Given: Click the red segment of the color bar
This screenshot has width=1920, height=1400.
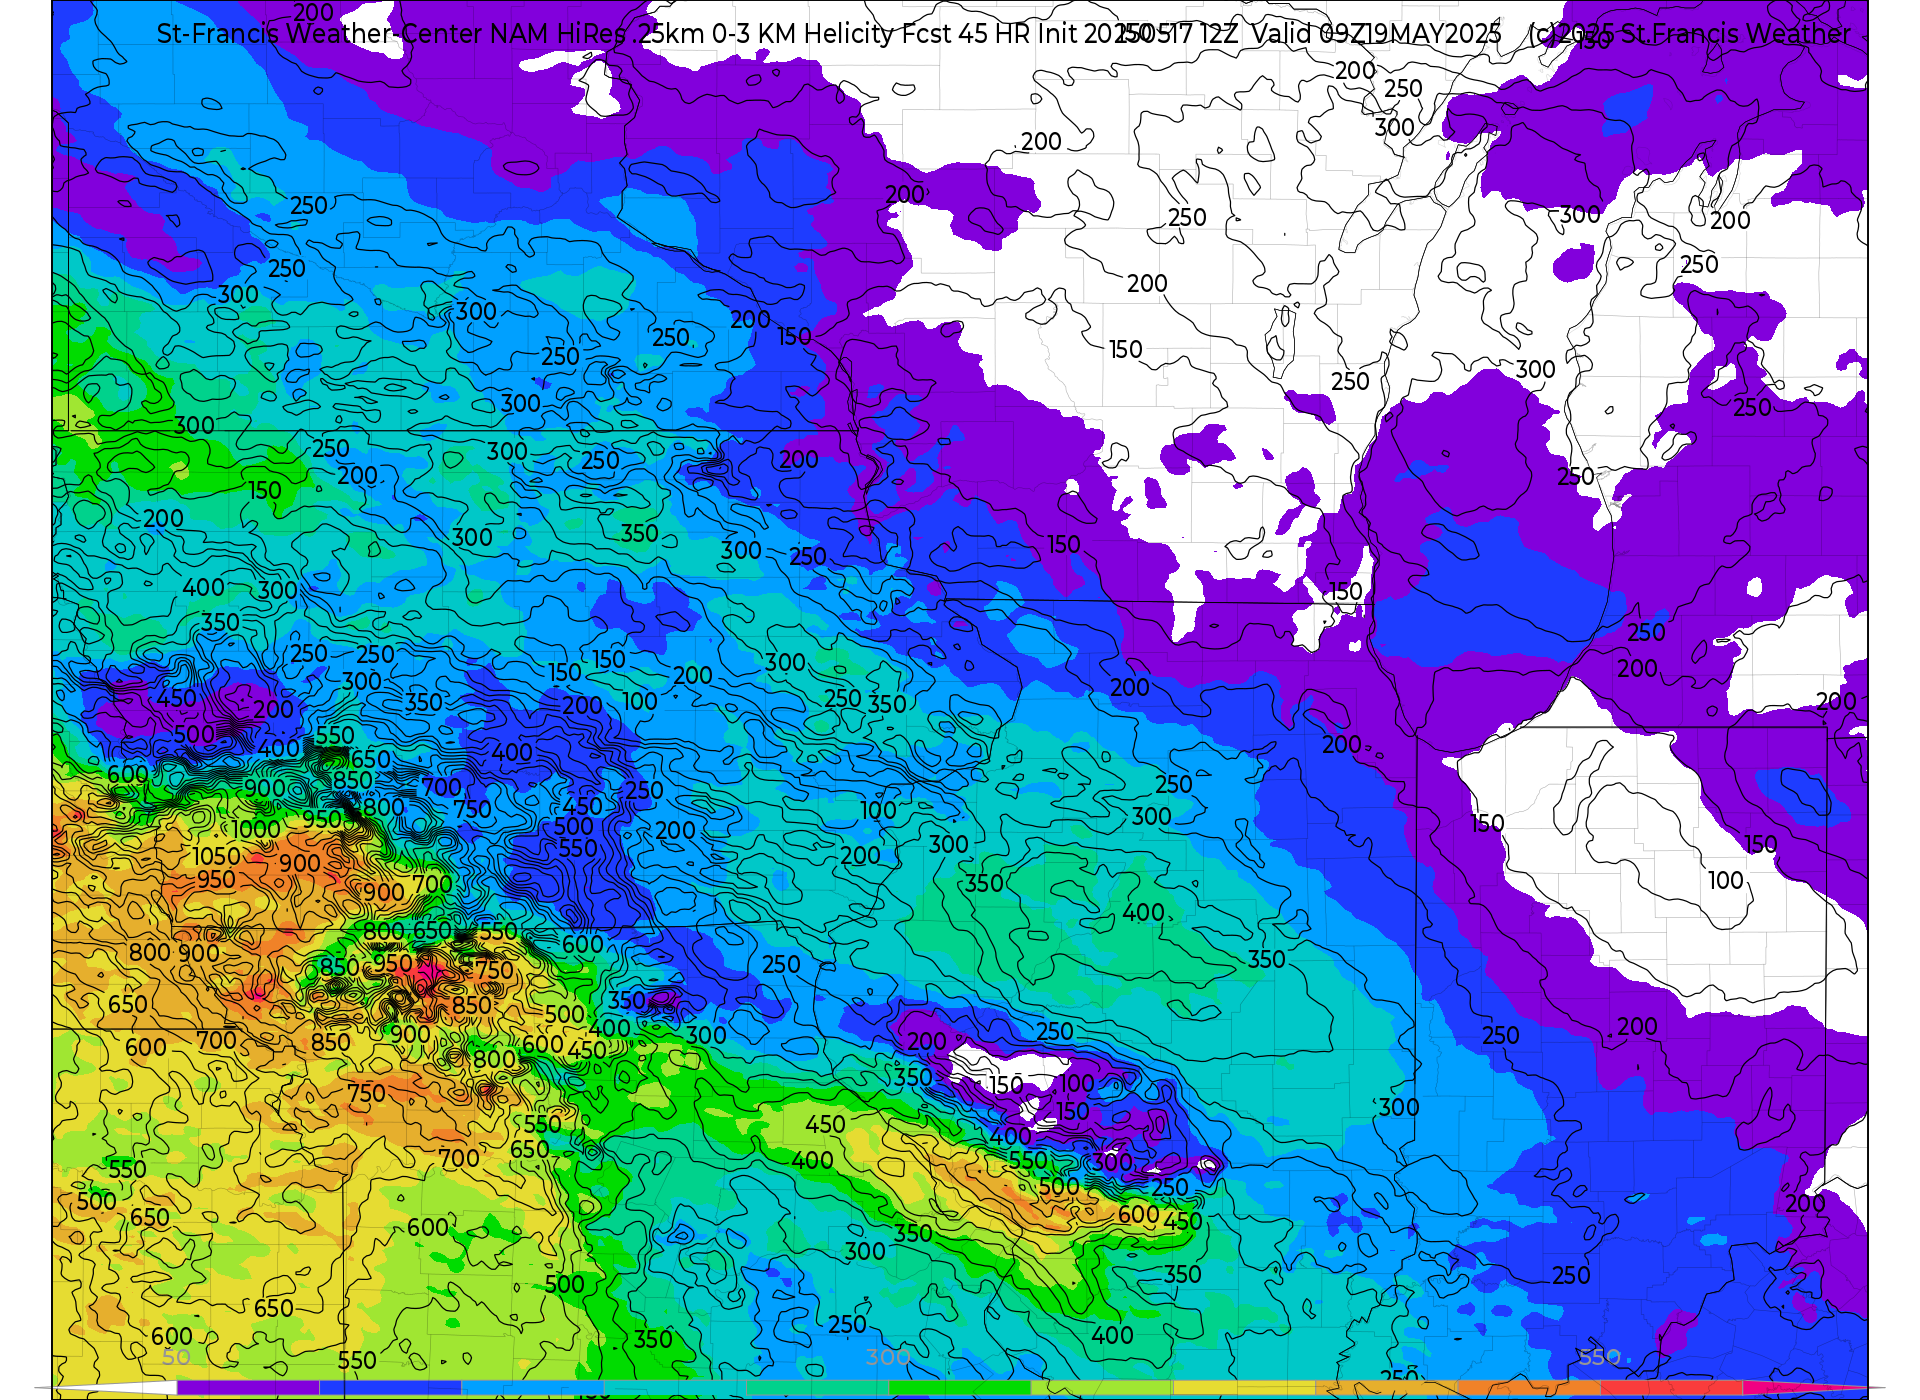Looking at the screenshot, I should [1671, 1388].
